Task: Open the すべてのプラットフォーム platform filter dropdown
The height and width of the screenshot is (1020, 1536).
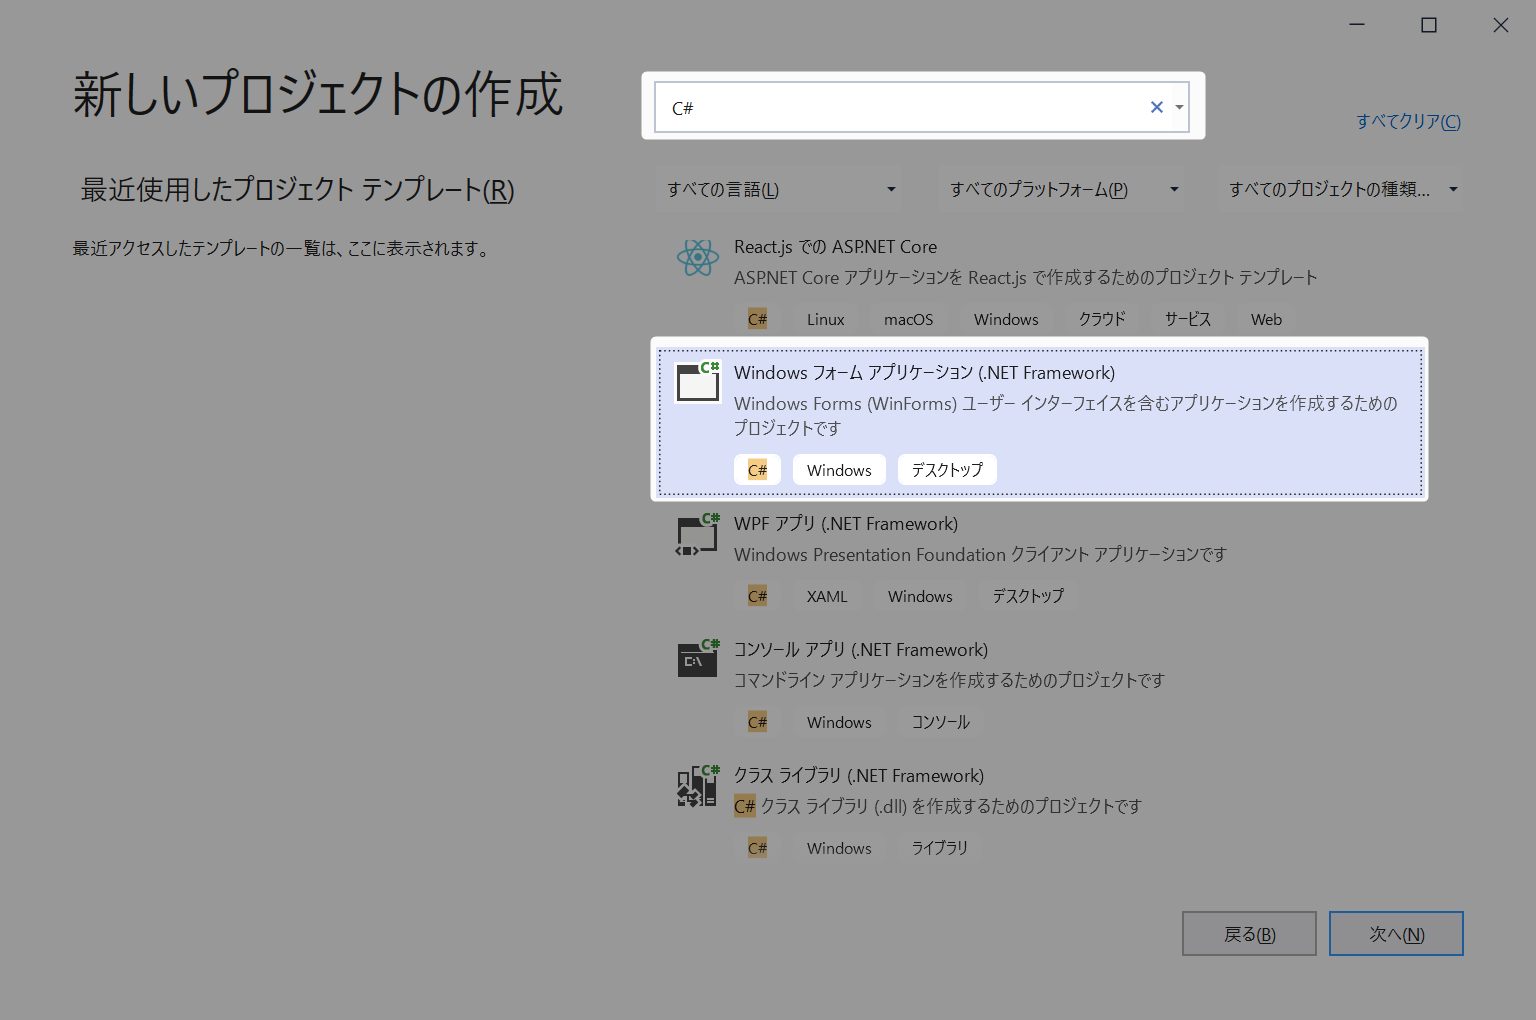Action: pos(1063,189)
